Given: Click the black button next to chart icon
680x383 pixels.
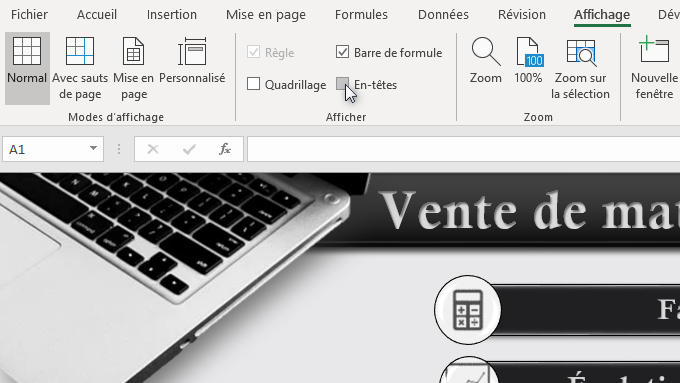Looking at the screenshot, I should pyautogui.click(x=585, y=373).
